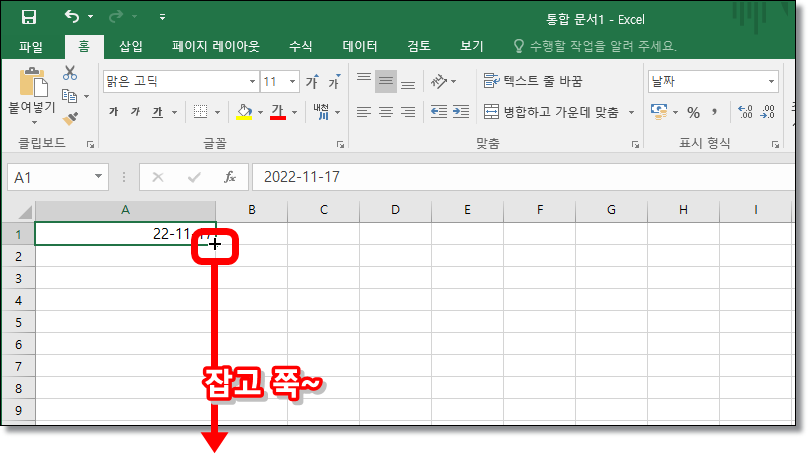This screenshot has height=454, width=808.
Task: Click the increase decimal icon
Action: [745, 111]
